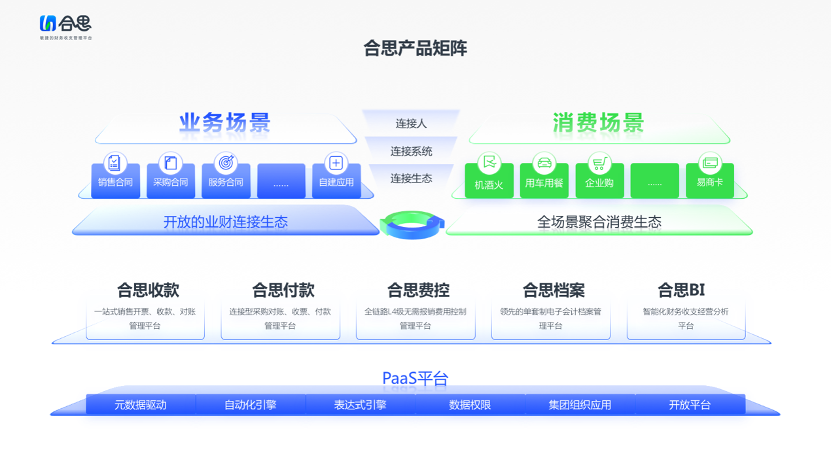This screenshot has height=468, width=832.
Task: Click the 机酒火 flag icon
Action: tap(489, 162)
